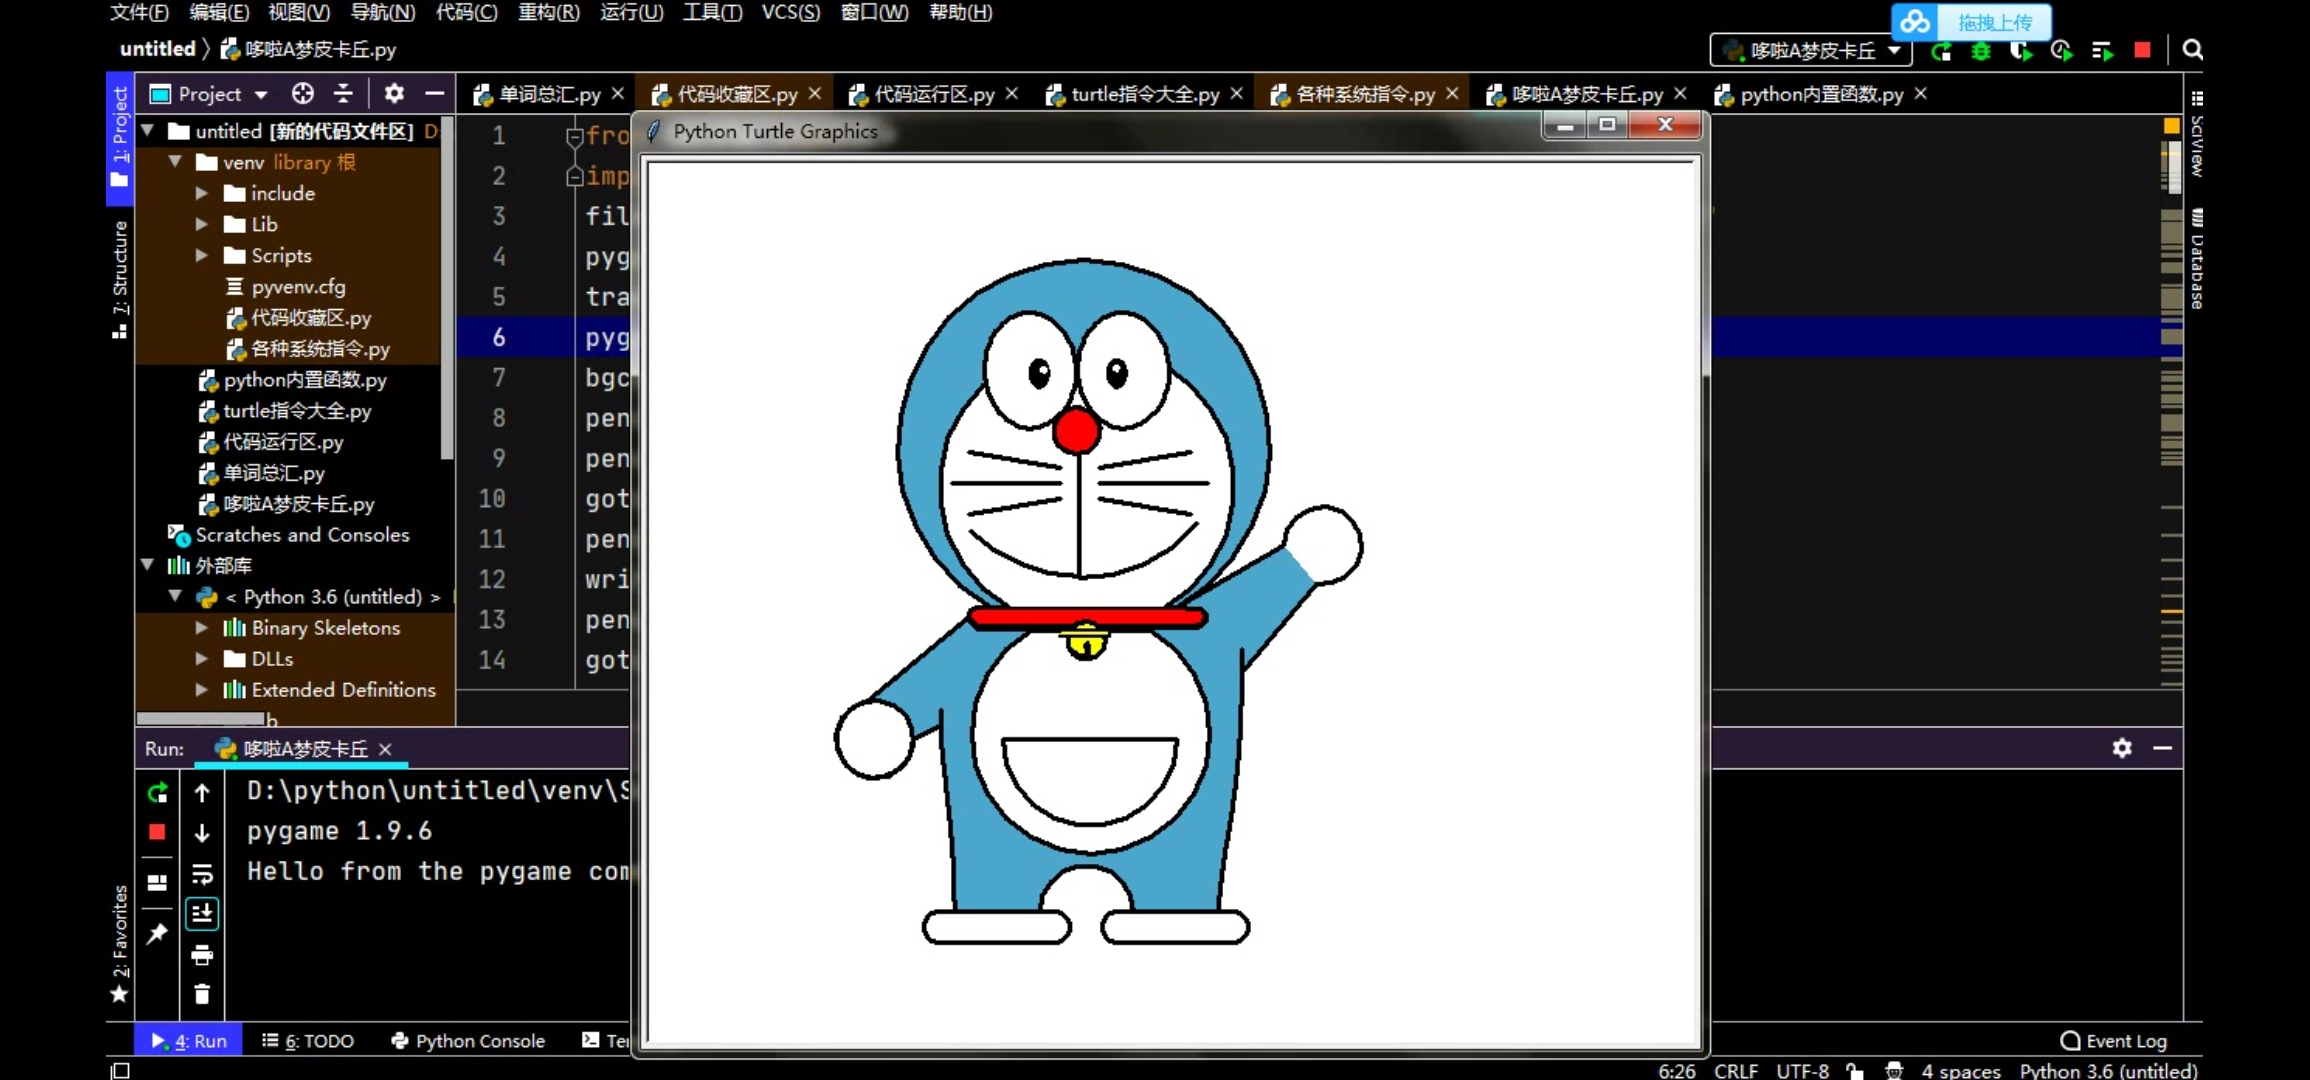Run with coverage from top toolbar
The width and height of the screenshot is (2310, 1080).
pos(2021,51)
